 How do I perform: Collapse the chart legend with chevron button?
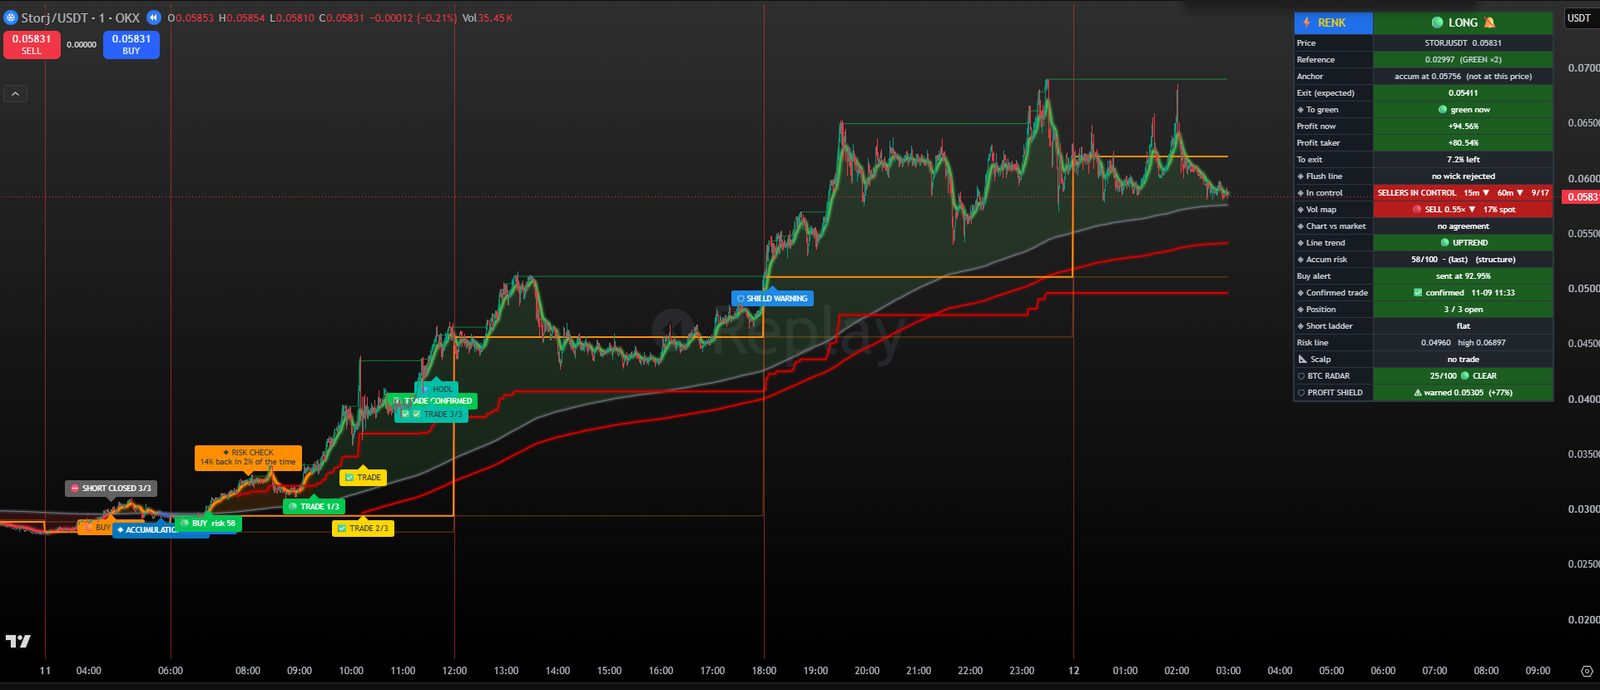pyautogui.click(x=15, y=94)
